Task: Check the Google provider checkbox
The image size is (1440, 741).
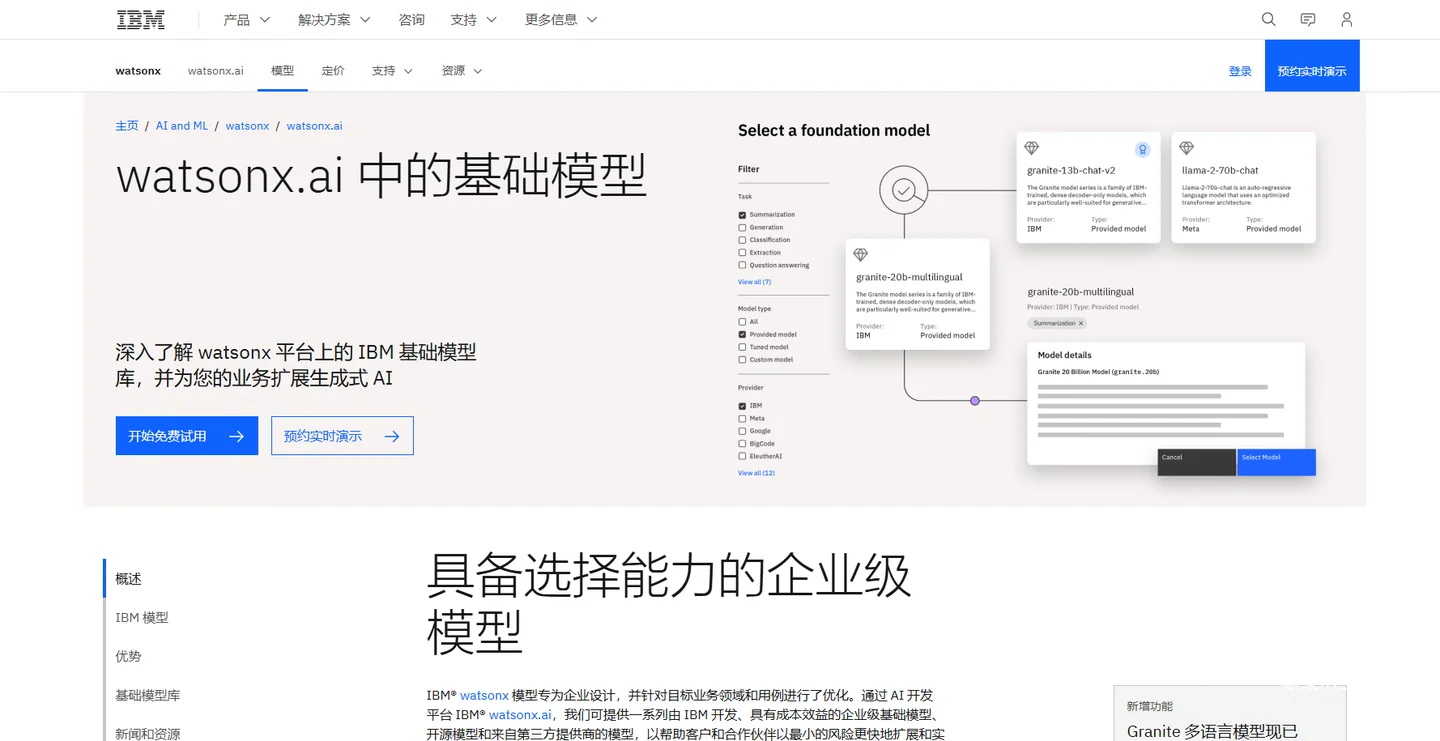Action: point(742,431)
